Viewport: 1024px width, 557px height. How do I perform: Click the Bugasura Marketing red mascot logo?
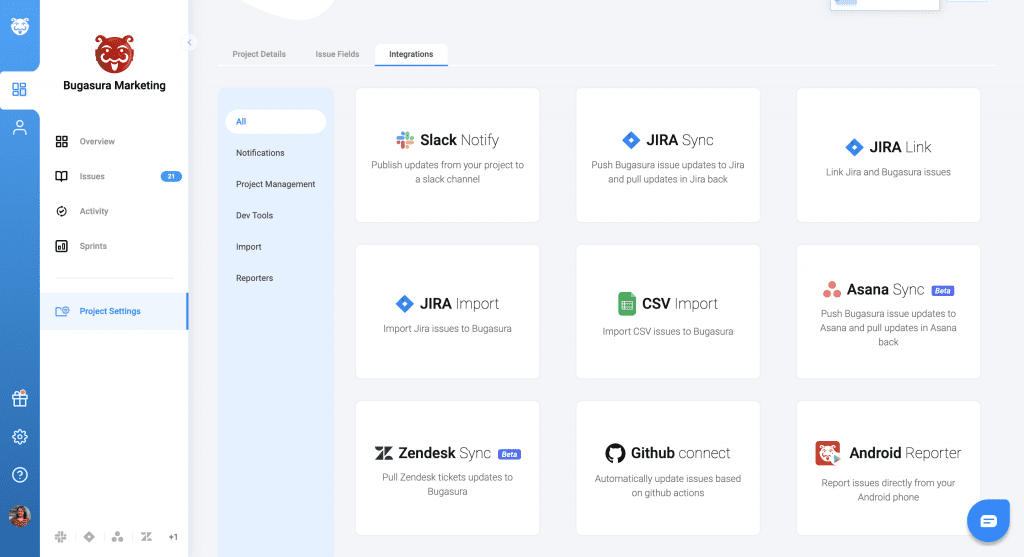click(114, 54)
